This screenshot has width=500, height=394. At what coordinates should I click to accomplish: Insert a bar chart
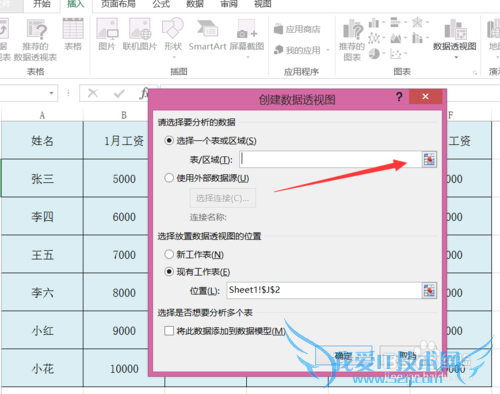coord(395,22)
